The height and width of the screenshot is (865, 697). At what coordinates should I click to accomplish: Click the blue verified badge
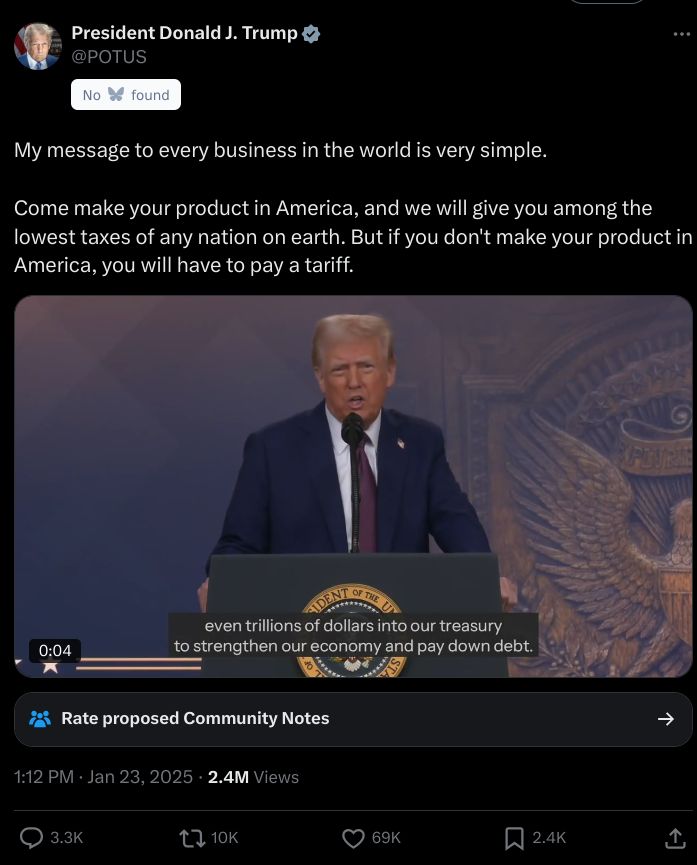click(x=312, y=34)
